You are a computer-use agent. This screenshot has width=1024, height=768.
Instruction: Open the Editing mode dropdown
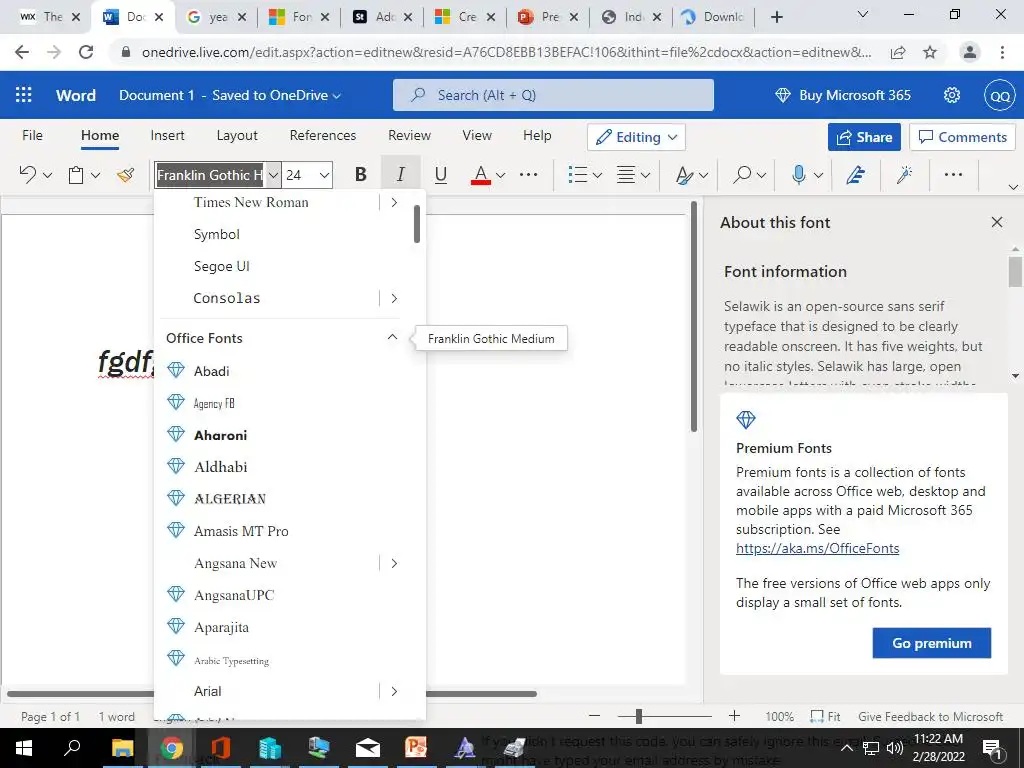(635, 137)
